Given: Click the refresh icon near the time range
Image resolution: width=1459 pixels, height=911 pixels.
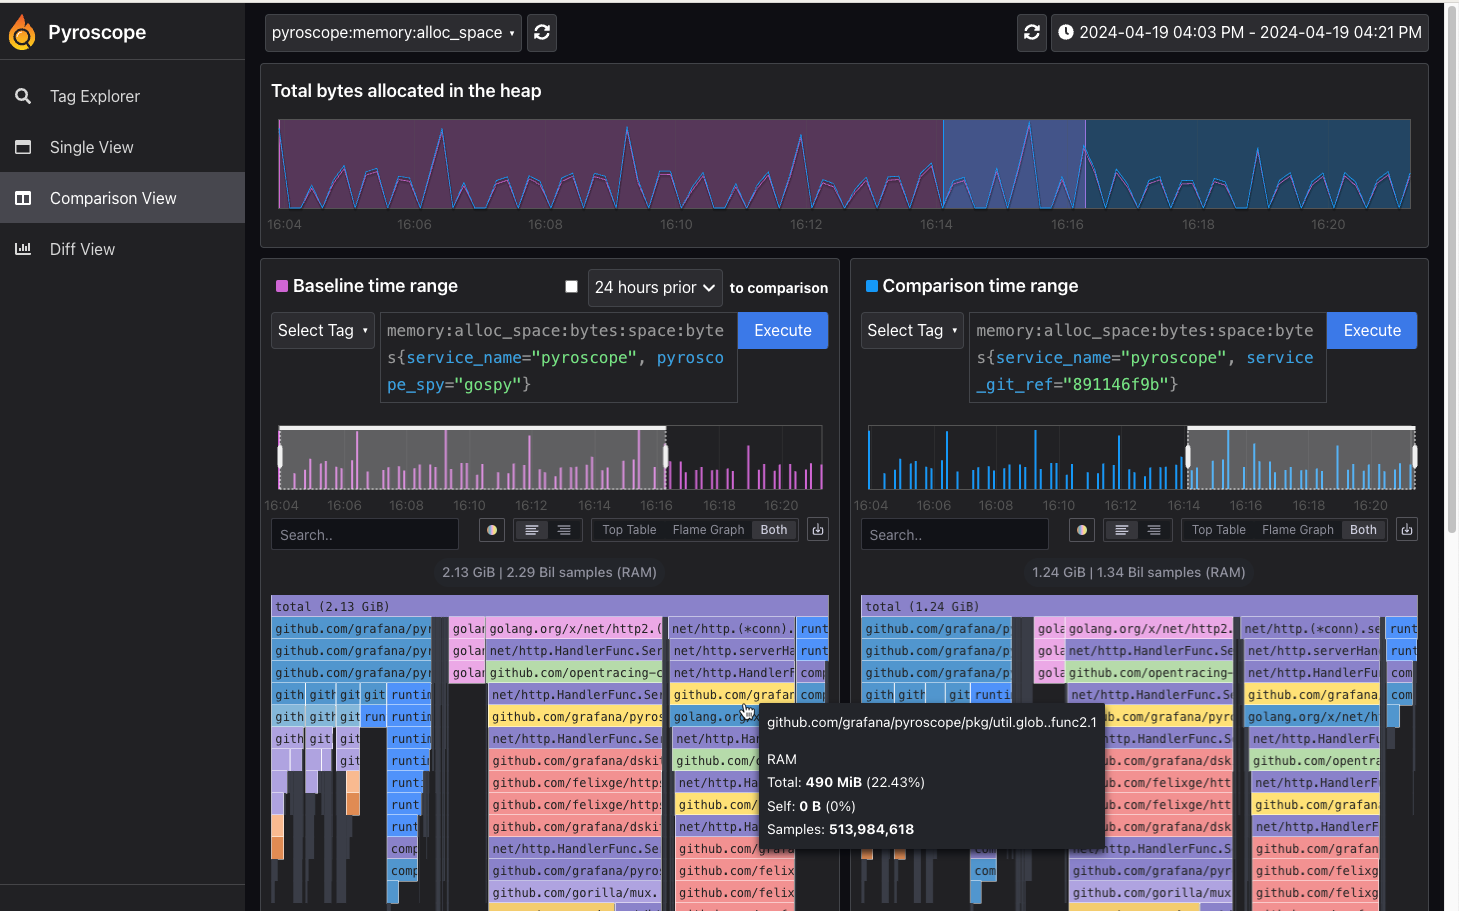Looking at the screenshot, I should (1031, 32).
